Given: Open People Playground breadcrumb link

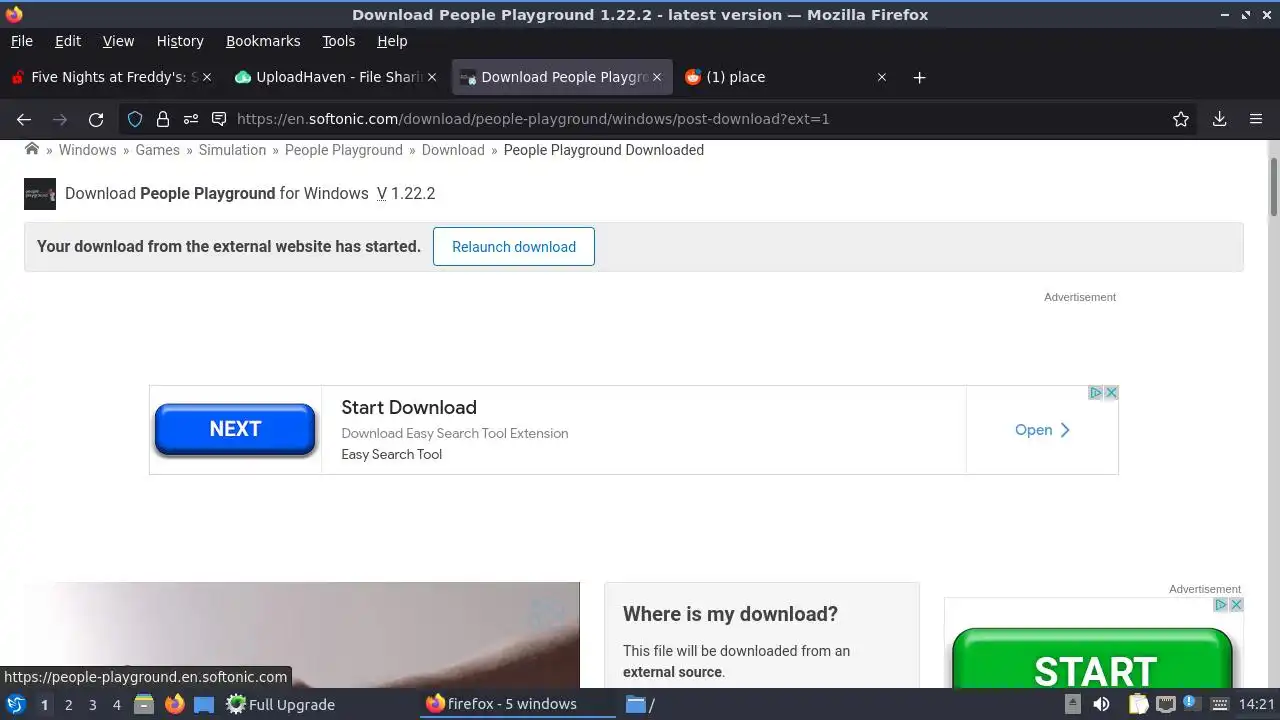Looking at the screenshot, I should [344, 150].
